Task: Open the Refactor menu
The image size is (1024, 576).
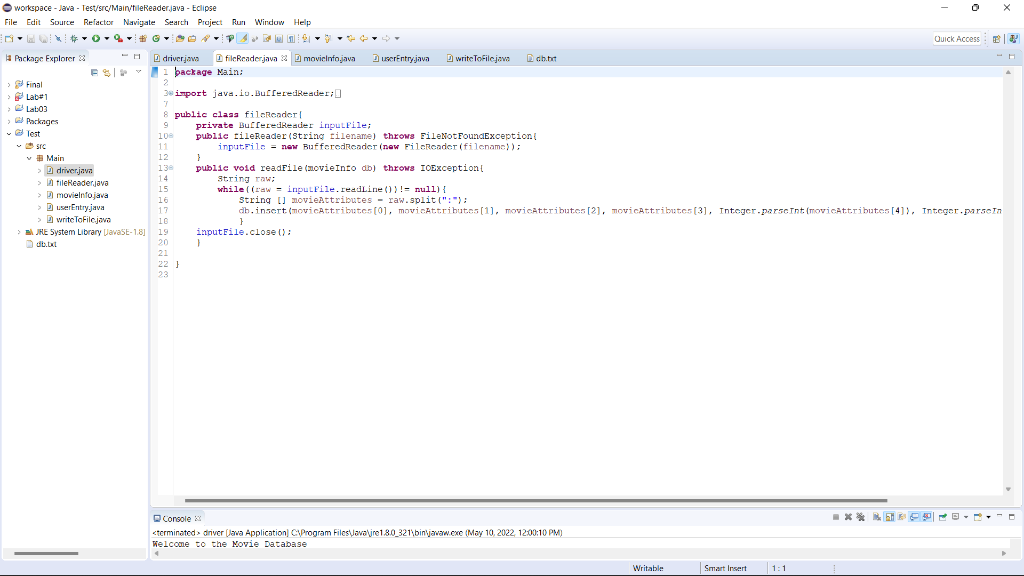Action: (x=99, y=22)
